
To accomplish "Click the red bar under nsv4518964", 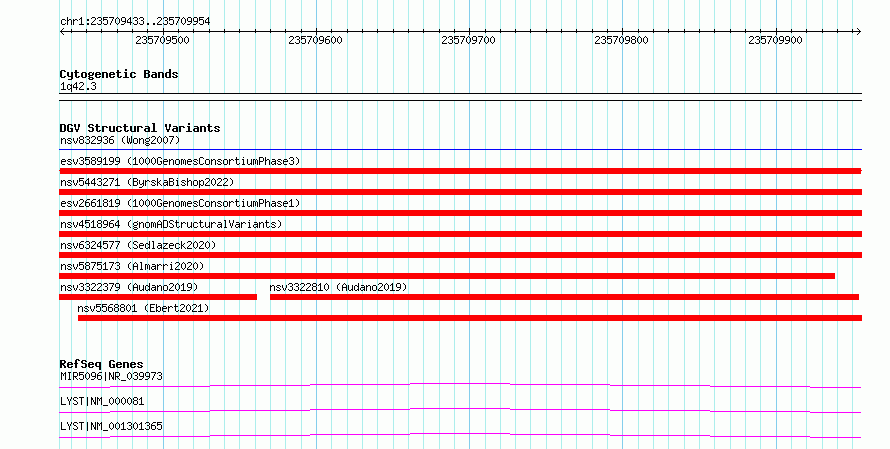I will click(x=460, y=234).
